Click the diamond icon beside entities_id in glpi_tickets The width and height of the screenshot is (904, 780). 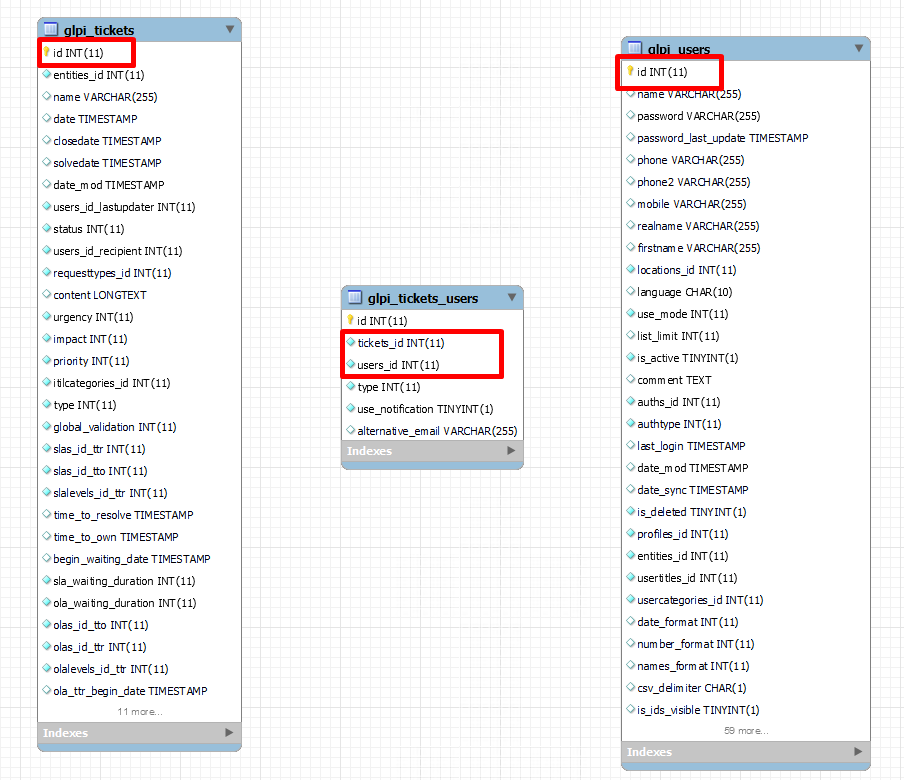point(47,74)
